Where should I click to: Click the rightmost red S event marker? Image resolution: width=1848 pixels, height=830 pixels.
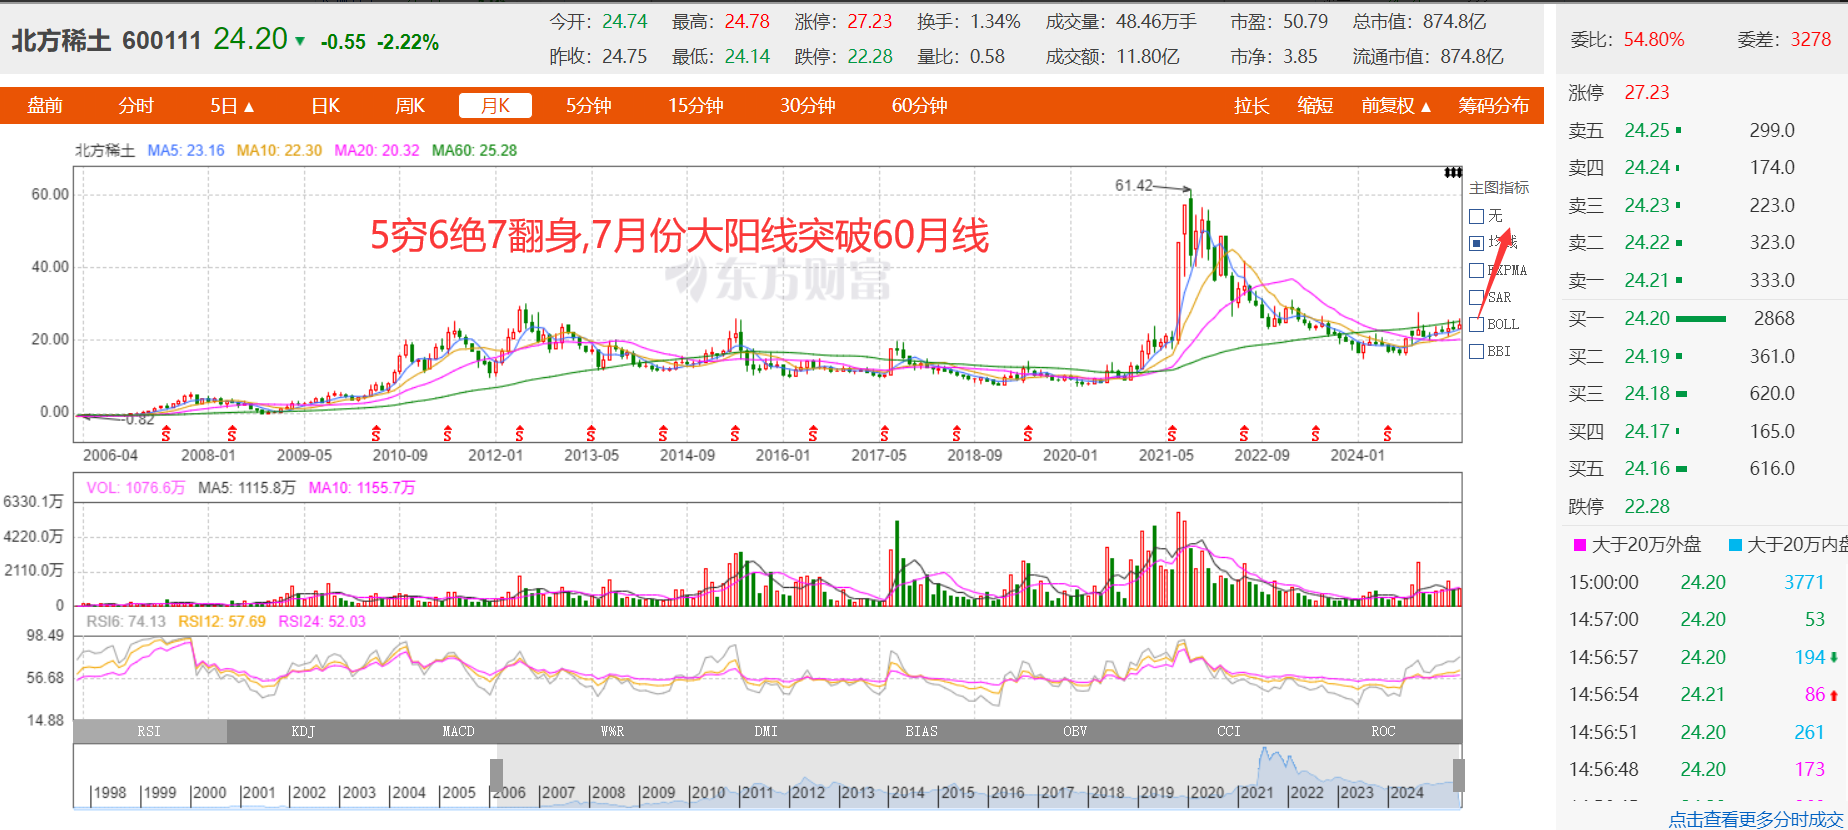coord(1387,434)
